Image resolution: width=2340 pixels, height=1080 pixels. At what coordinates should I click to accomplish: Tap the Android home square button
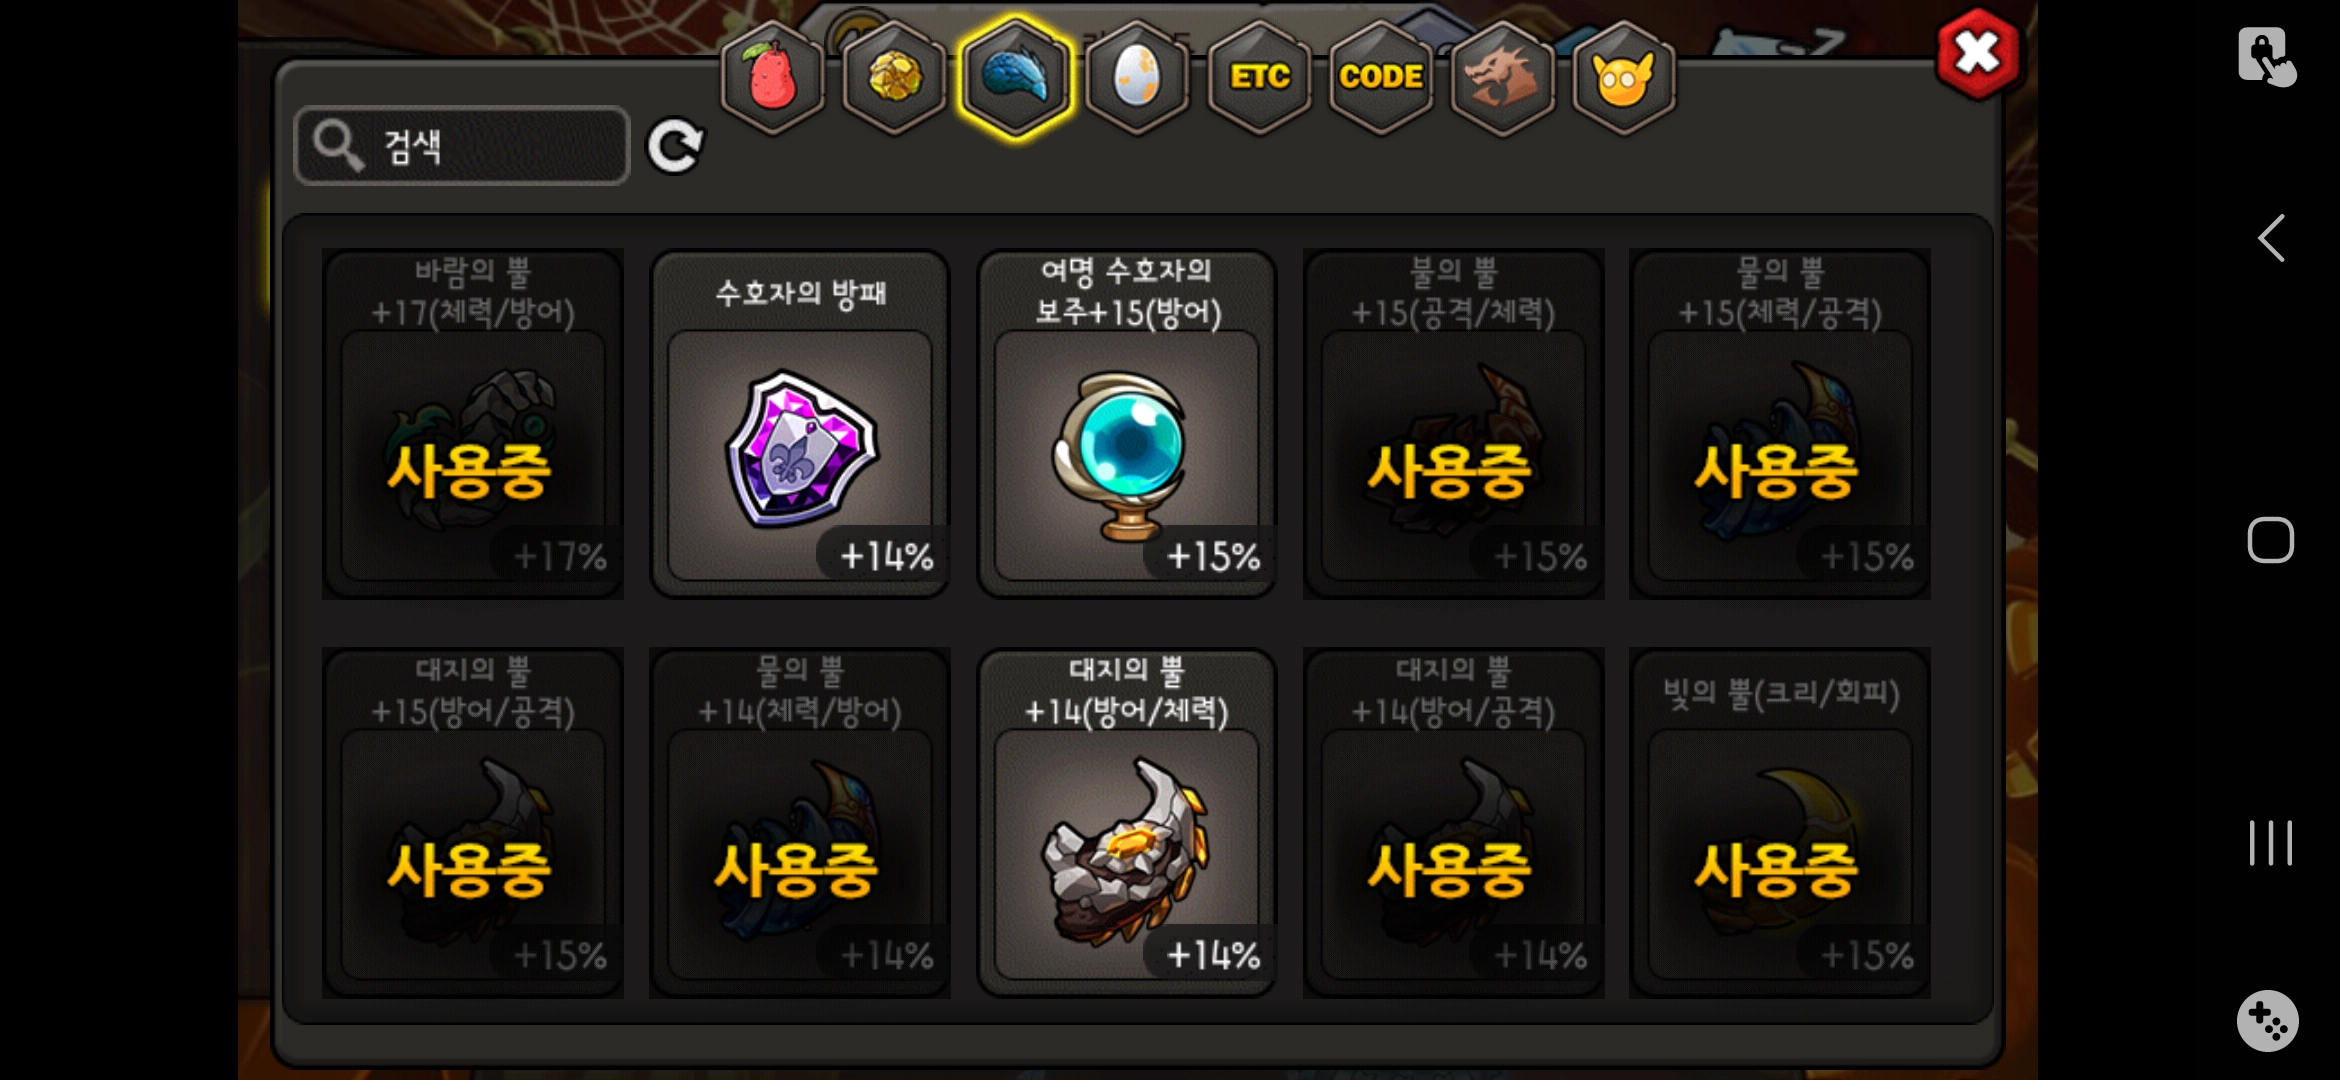point(2270,540)
